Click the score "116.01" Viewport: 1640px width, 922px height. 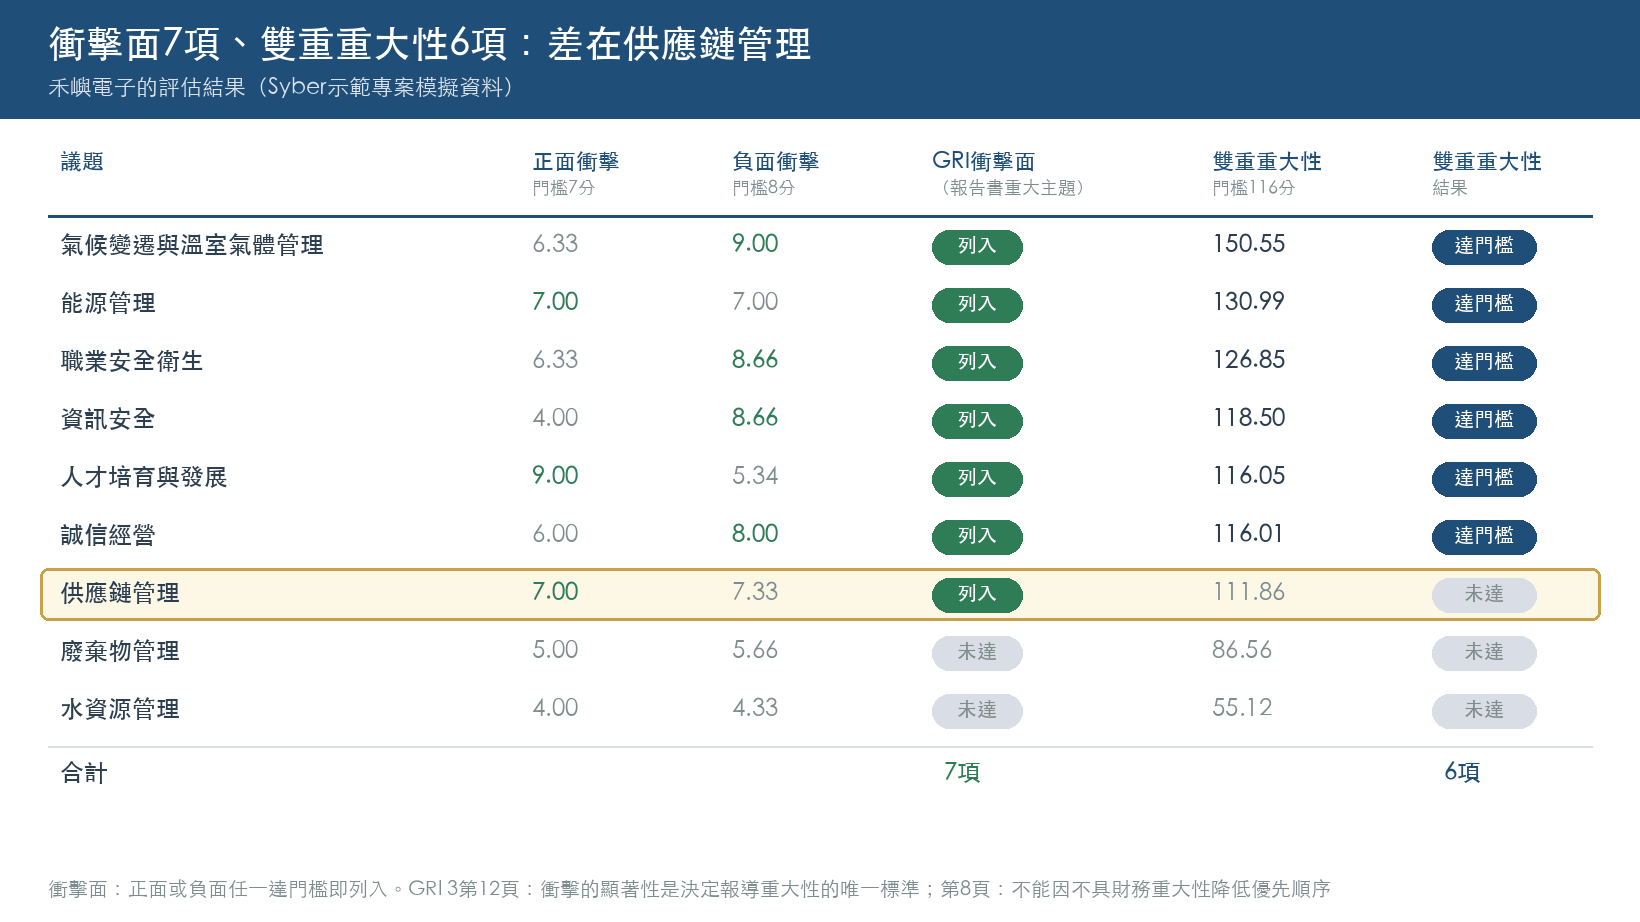[1248, 534]
